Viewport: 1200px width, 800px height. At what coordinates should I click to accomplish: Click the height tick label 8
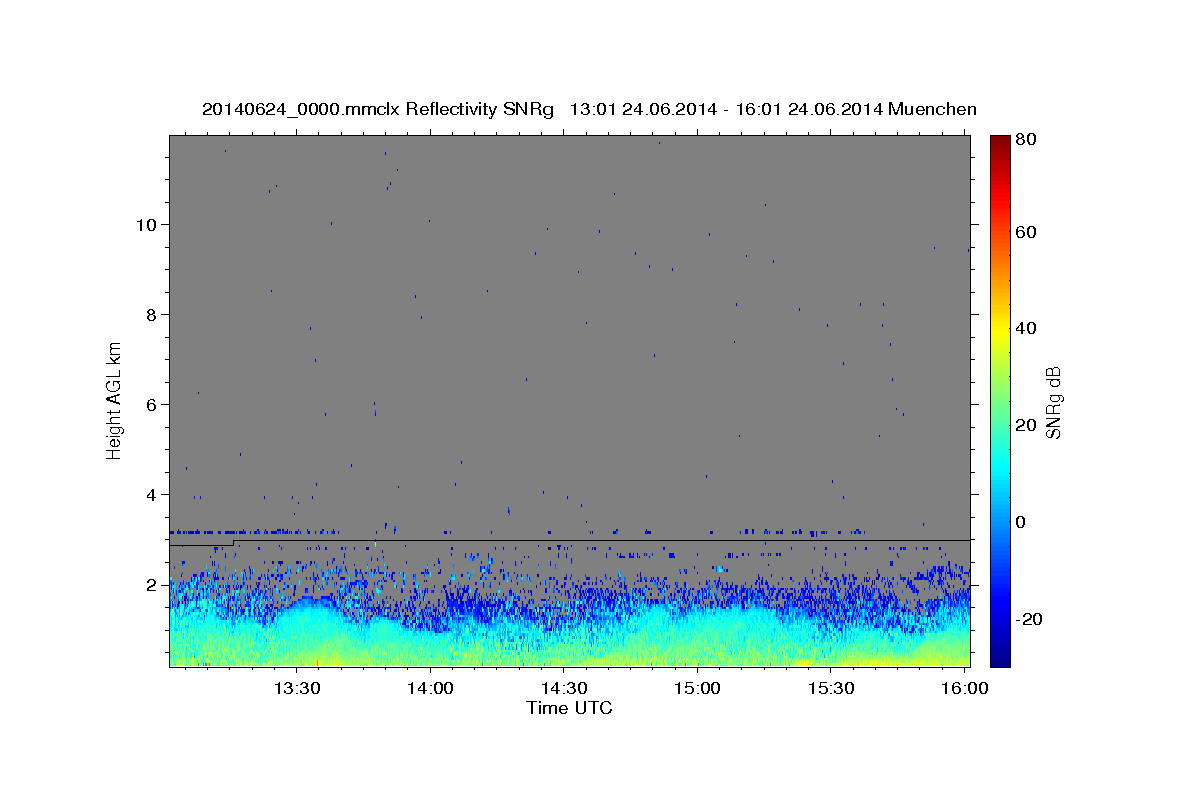coord(152,315)
